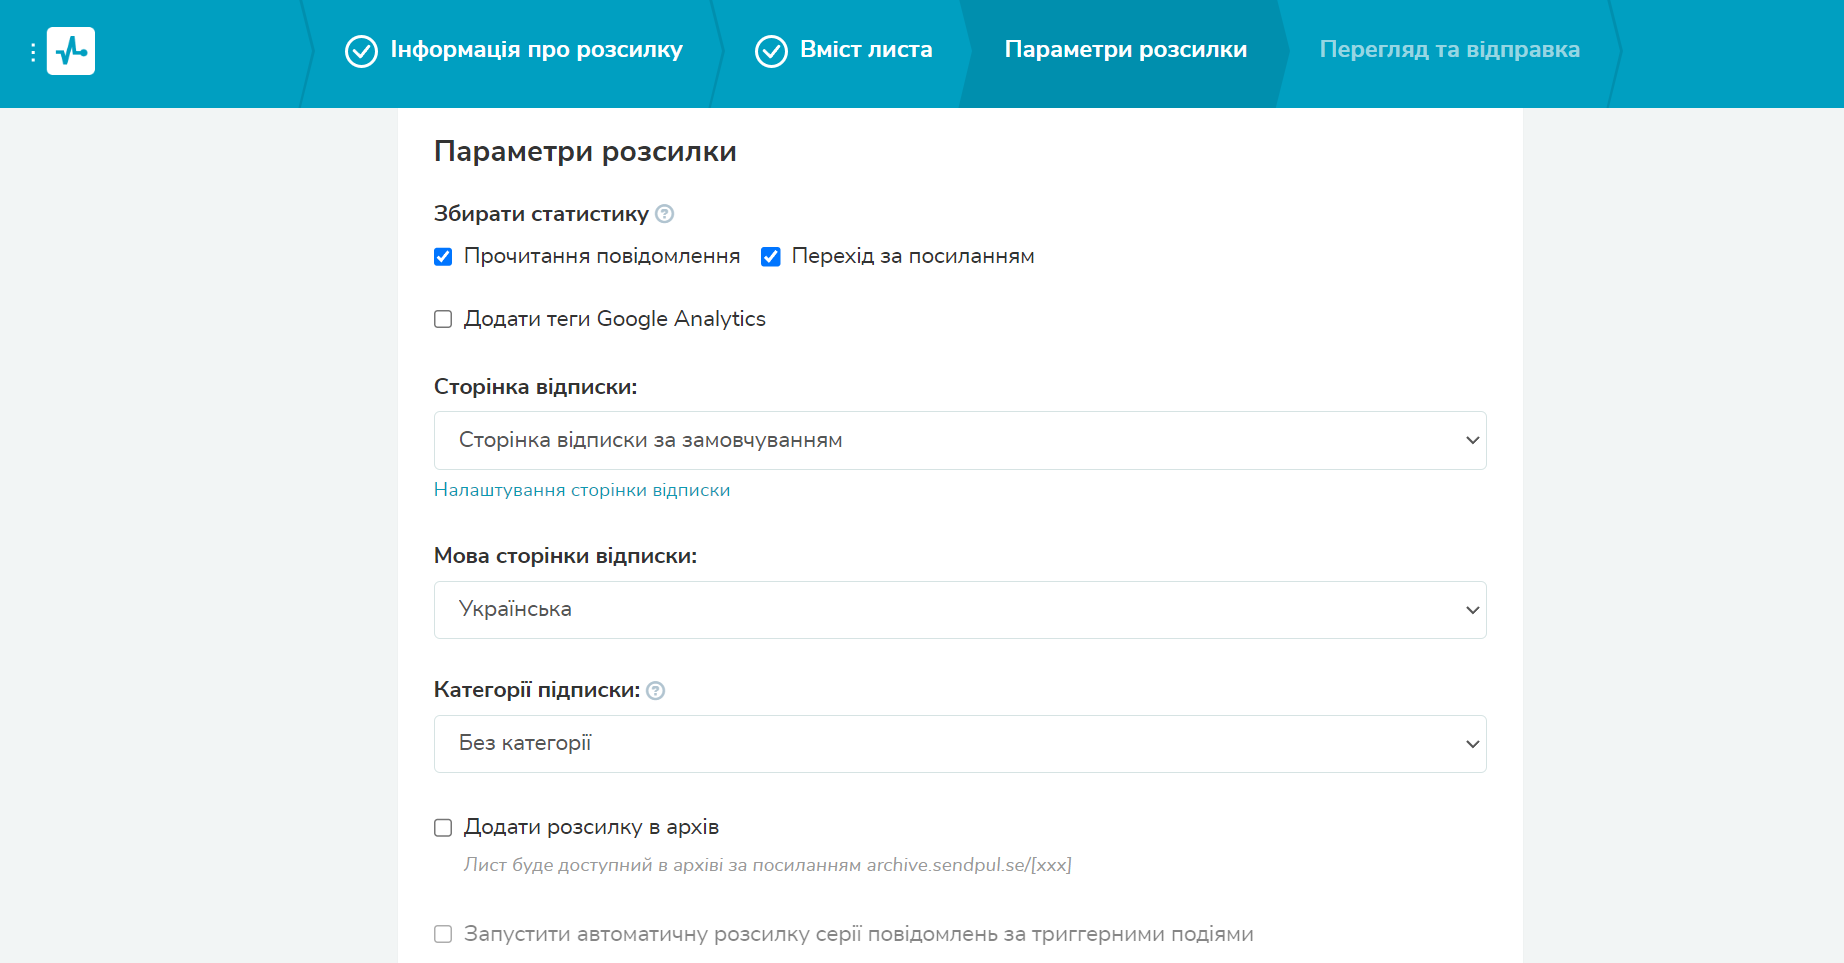The image size is (1844, 963).
Task: Open Категорії підписки dropdown
Action: 960,744
